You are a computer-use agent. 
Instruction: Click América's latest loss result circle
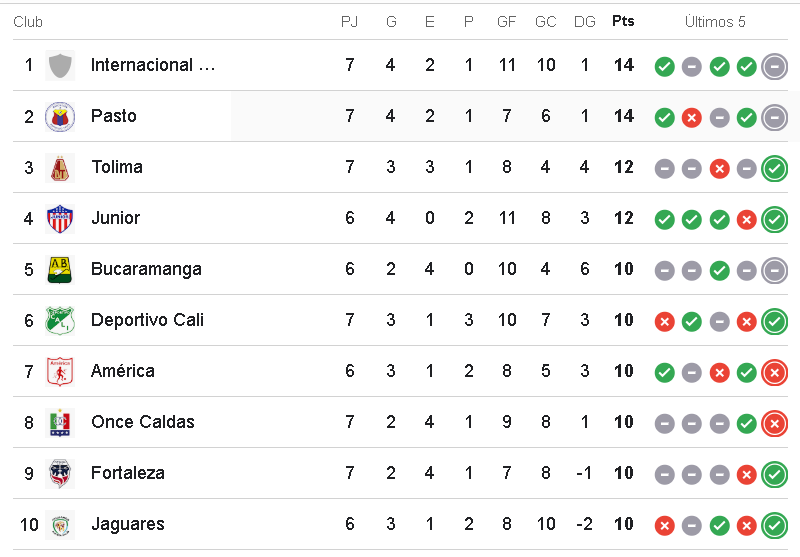point(774,372)
